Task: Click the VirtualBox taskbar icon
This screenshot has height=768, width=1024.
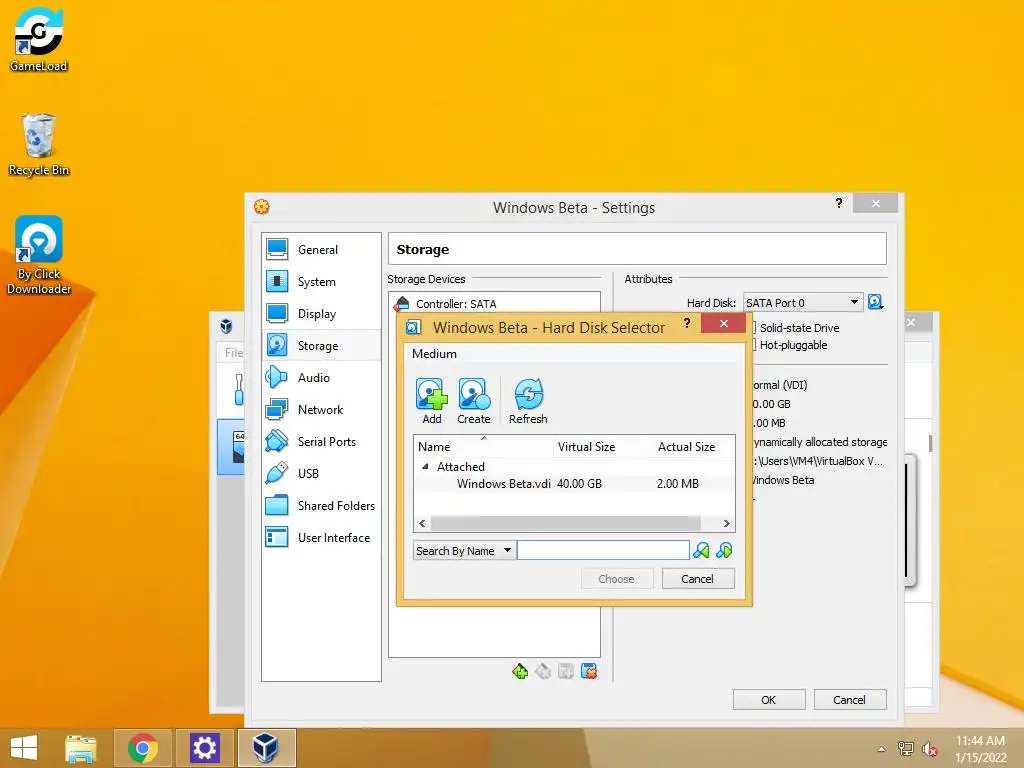Action: pos(266,748)
